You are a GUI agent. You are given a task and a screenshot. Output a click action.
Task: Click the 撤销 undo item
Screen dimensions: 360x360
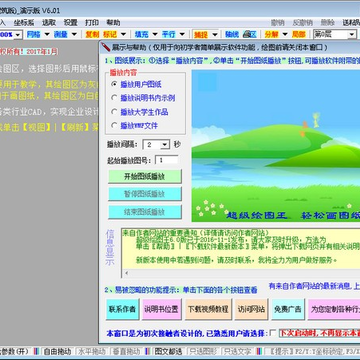pyautogui.click(x=278, y=23)
